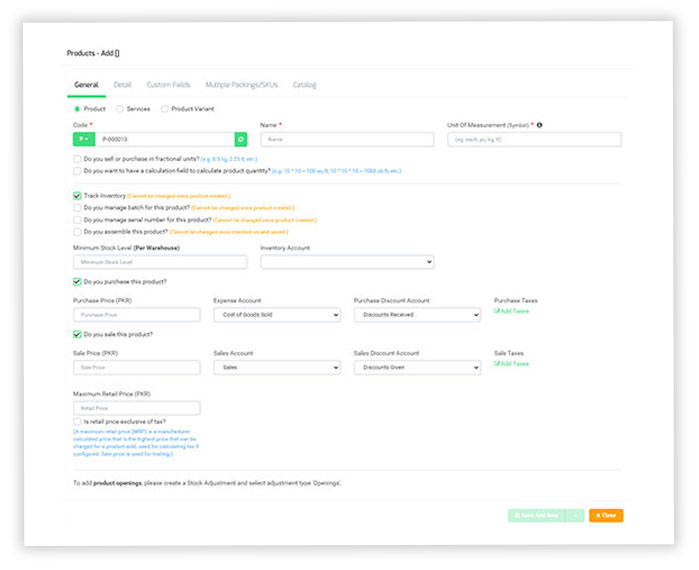This screenshot has width=699, height=570.
Task: Select the Services radio button
Action: [120, 109]
